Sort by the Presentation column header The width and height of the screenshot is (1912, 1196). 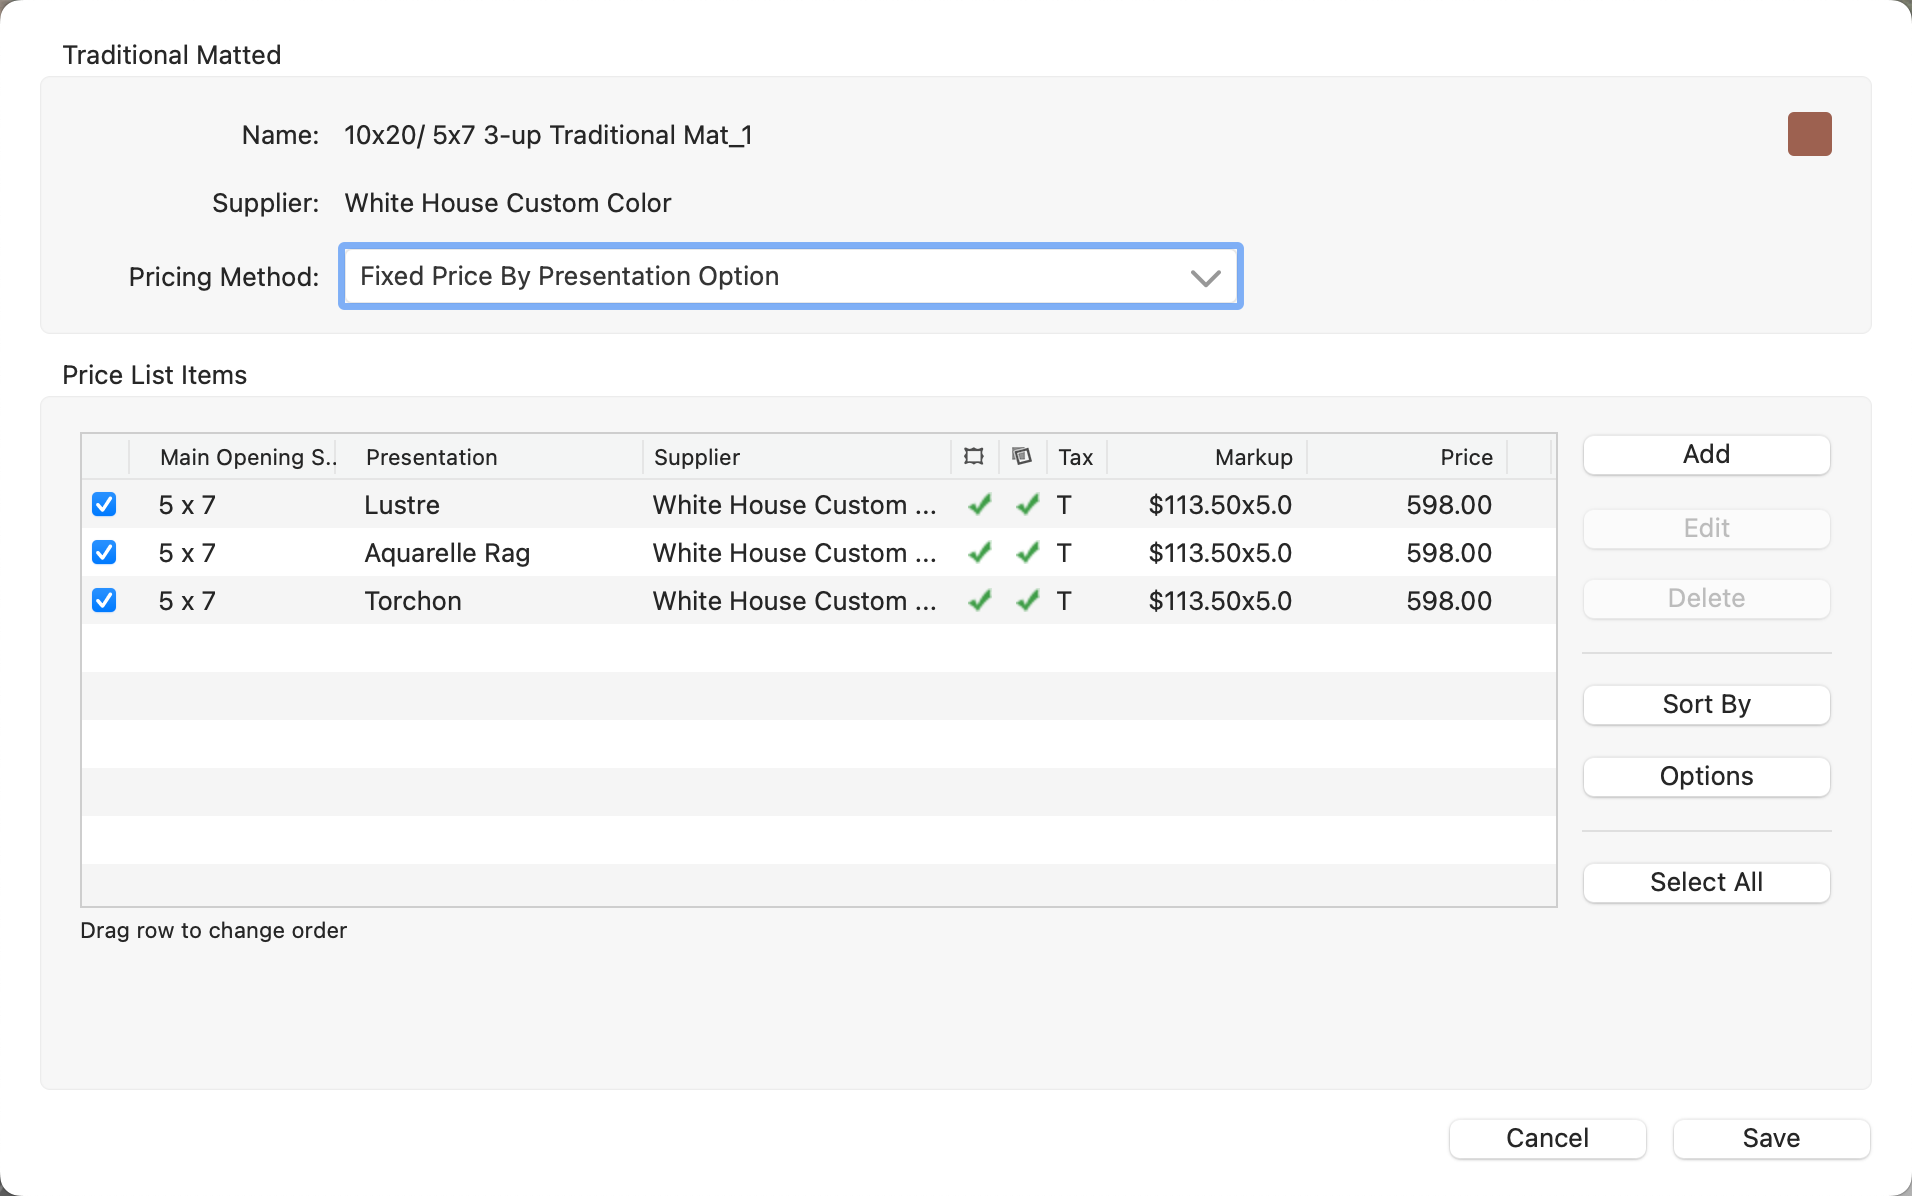[431, 457]
